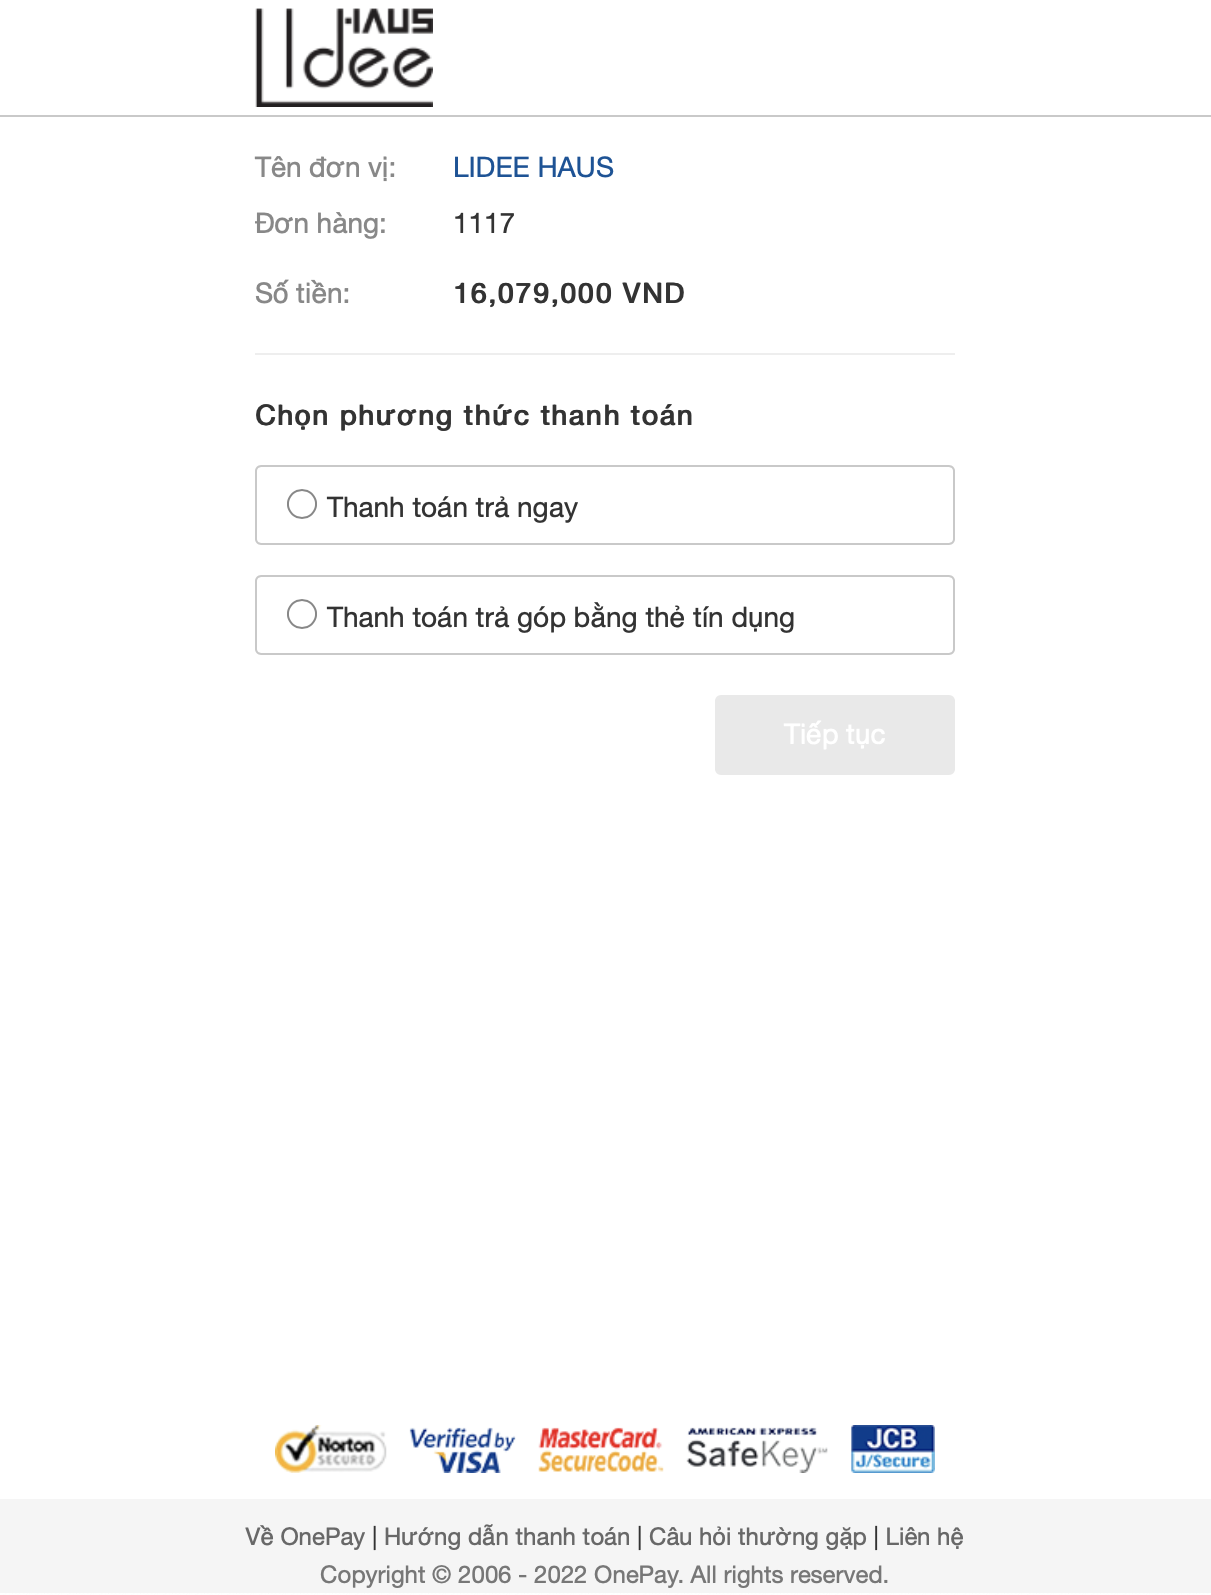Click the 'Chọn phương thức thanh toán' heading
This screenshot has height=1595, width=1211.
click(x=474, y=416)
